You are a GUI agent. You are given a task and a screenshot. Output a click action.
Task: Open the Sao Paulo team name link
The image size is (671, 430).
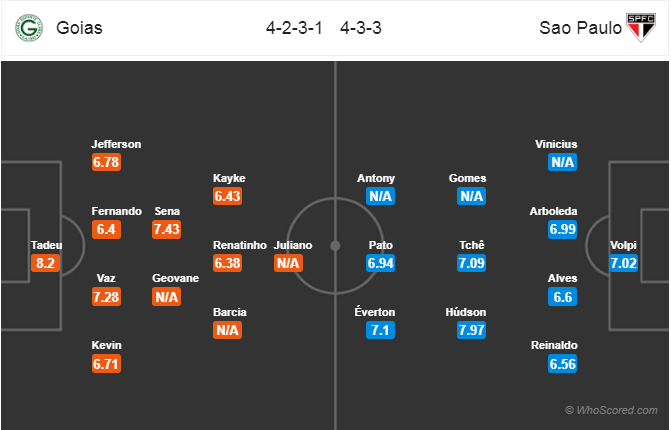coord(580,28)
